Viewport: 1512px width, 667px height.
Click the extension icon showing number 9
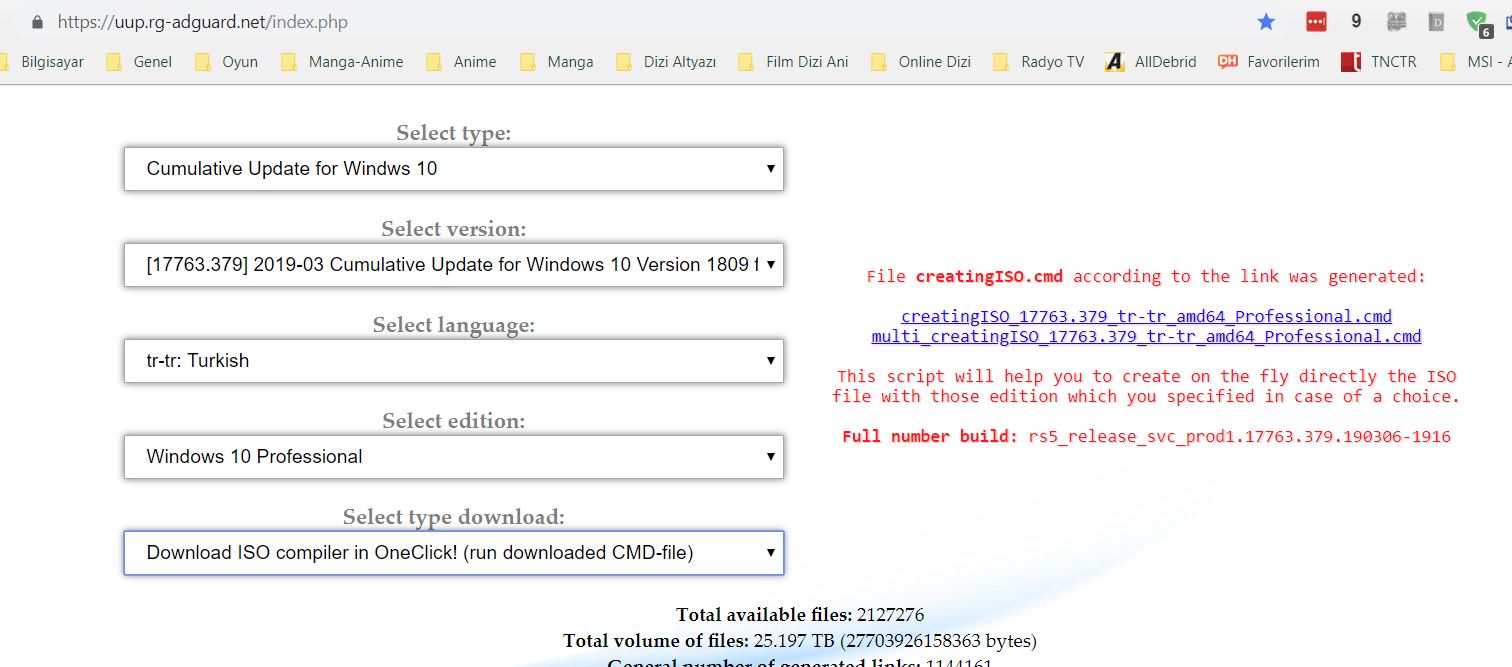[x=1356, y=21]
